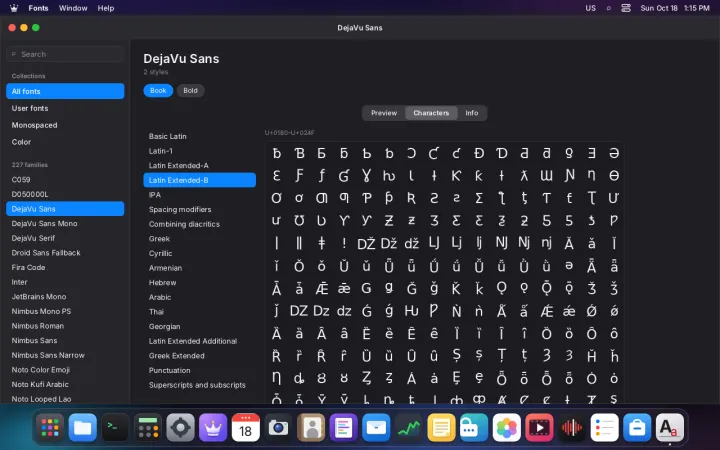Open the Fonts menu
Viewport: 720px width, 450px height.
[39, 8]
